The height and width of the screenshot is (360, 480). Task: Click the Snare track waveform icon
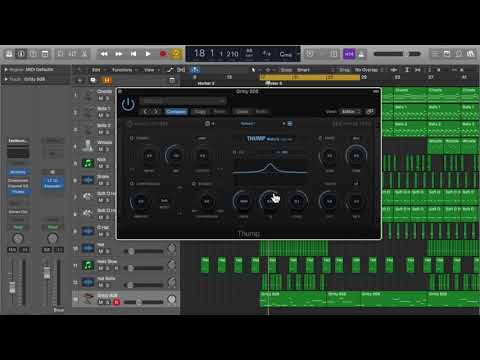pyautogui.click(x=88, y=180)
